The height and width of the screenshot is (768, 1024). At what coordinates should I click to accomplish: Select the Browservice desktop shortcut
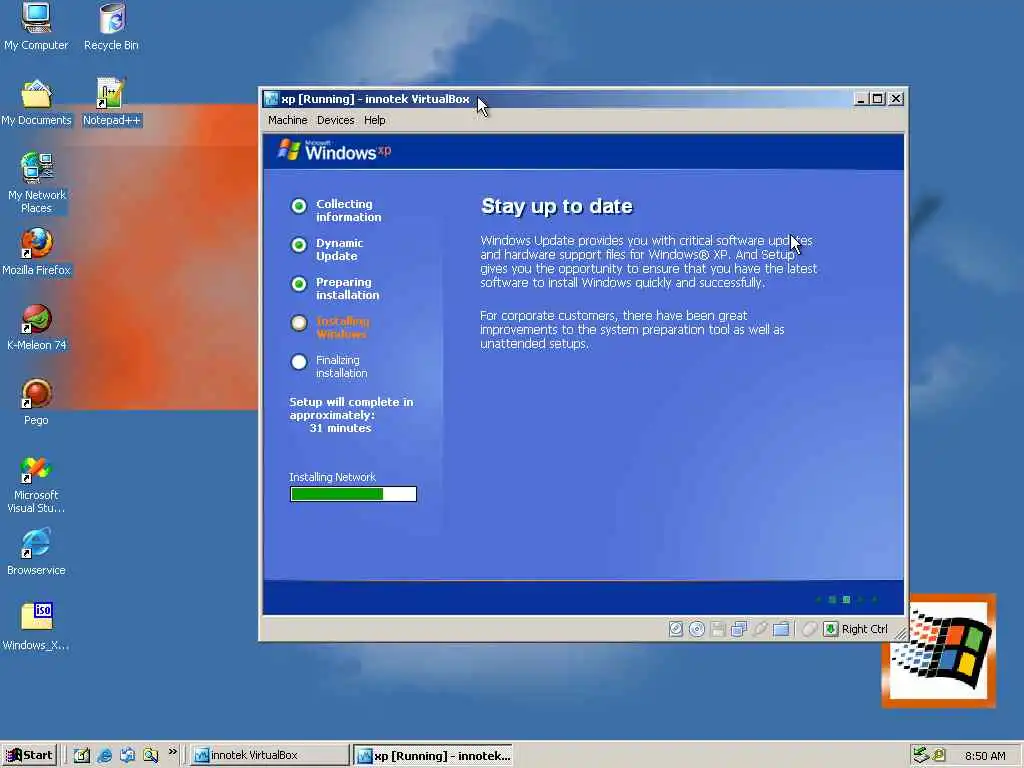[x=36, y=552]
